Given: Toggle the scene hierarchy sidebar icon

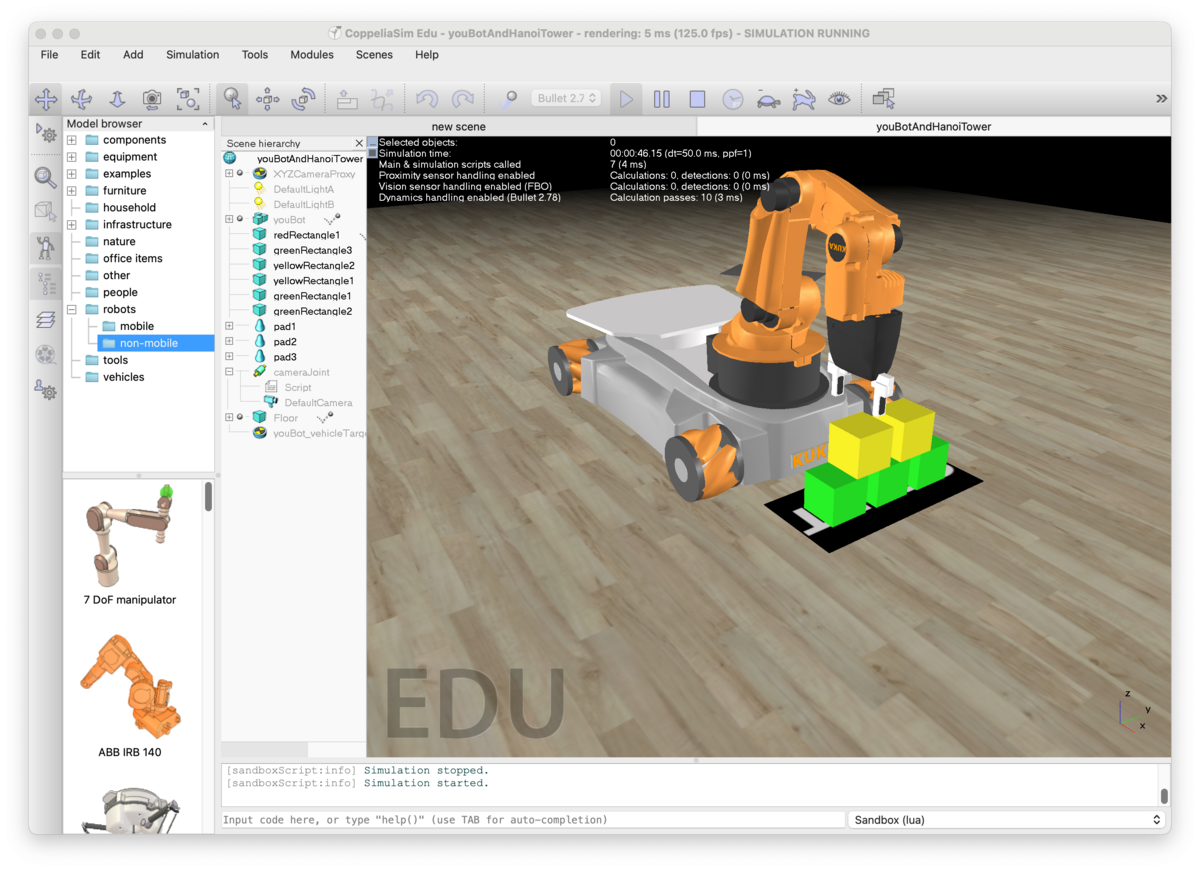Looking at the screenshot, I should coord(46,283).
